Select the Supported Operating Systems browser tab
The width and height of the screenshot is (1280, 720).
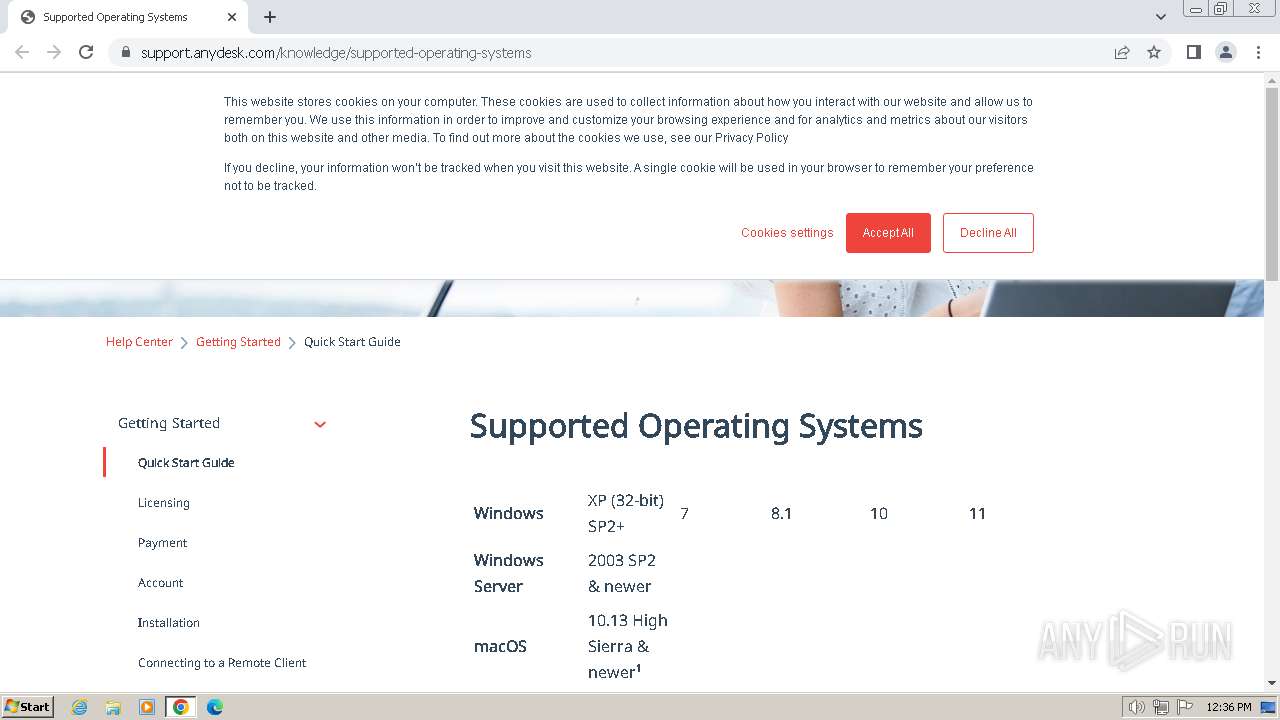128,17
